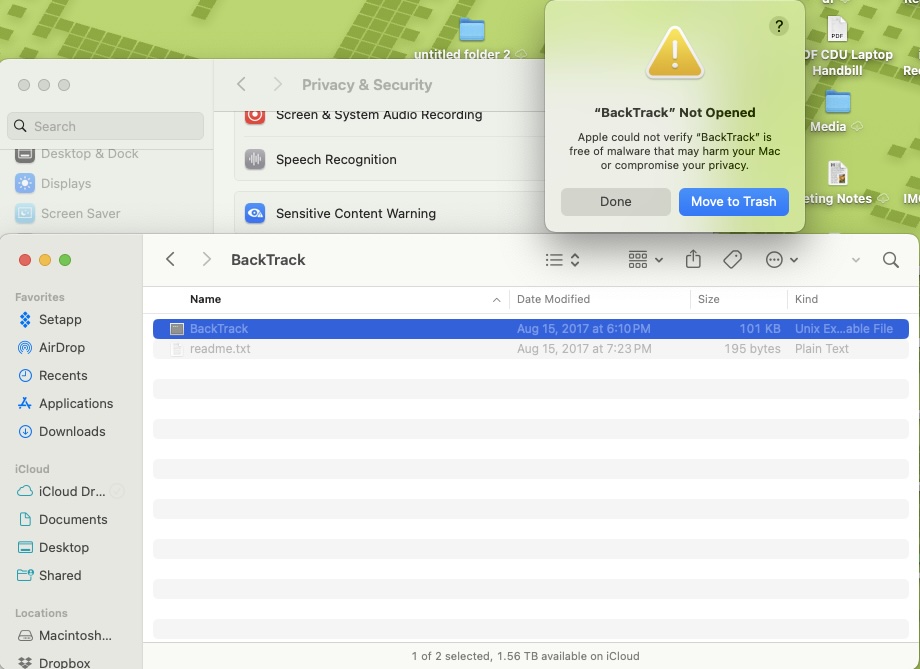Open Sensitive Content Warning settings

point(355,214)
